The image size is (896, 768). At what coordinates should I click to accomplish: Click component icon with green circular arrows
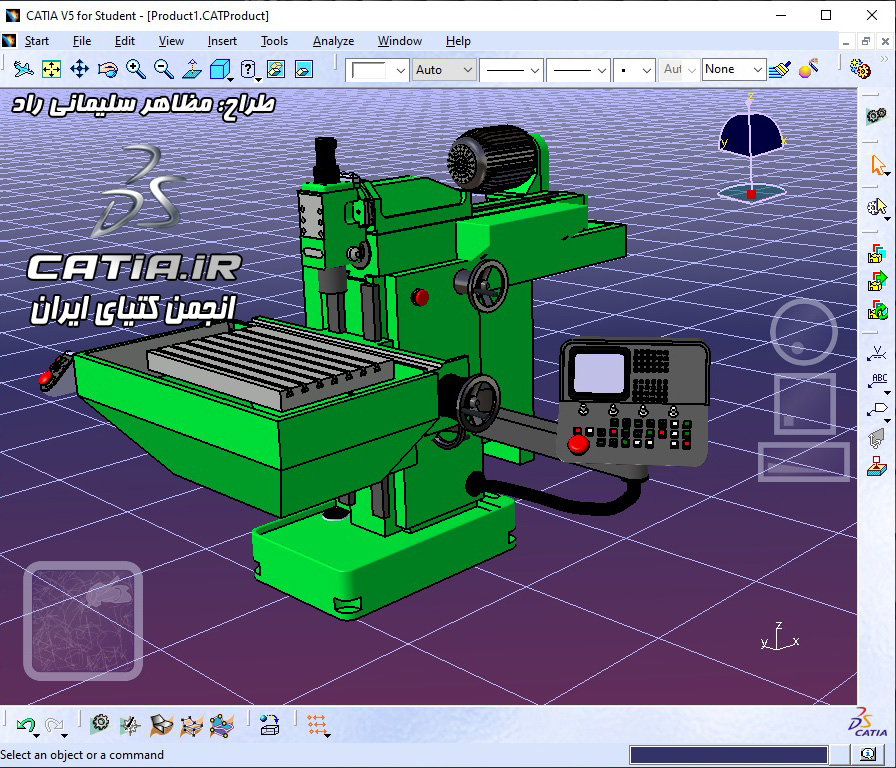[x=877, y=310]
